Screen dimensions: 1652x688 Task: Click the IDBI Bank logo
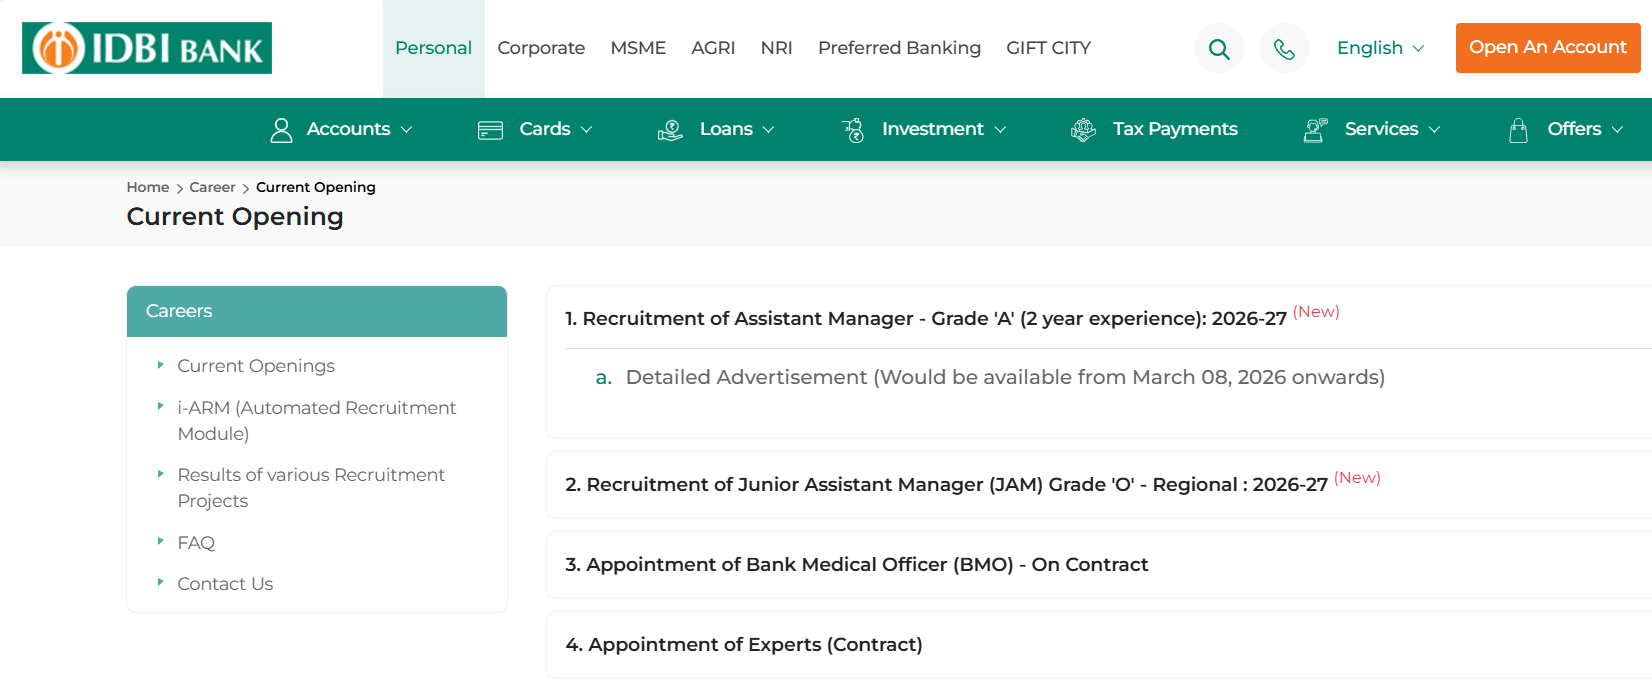[147, 48]
